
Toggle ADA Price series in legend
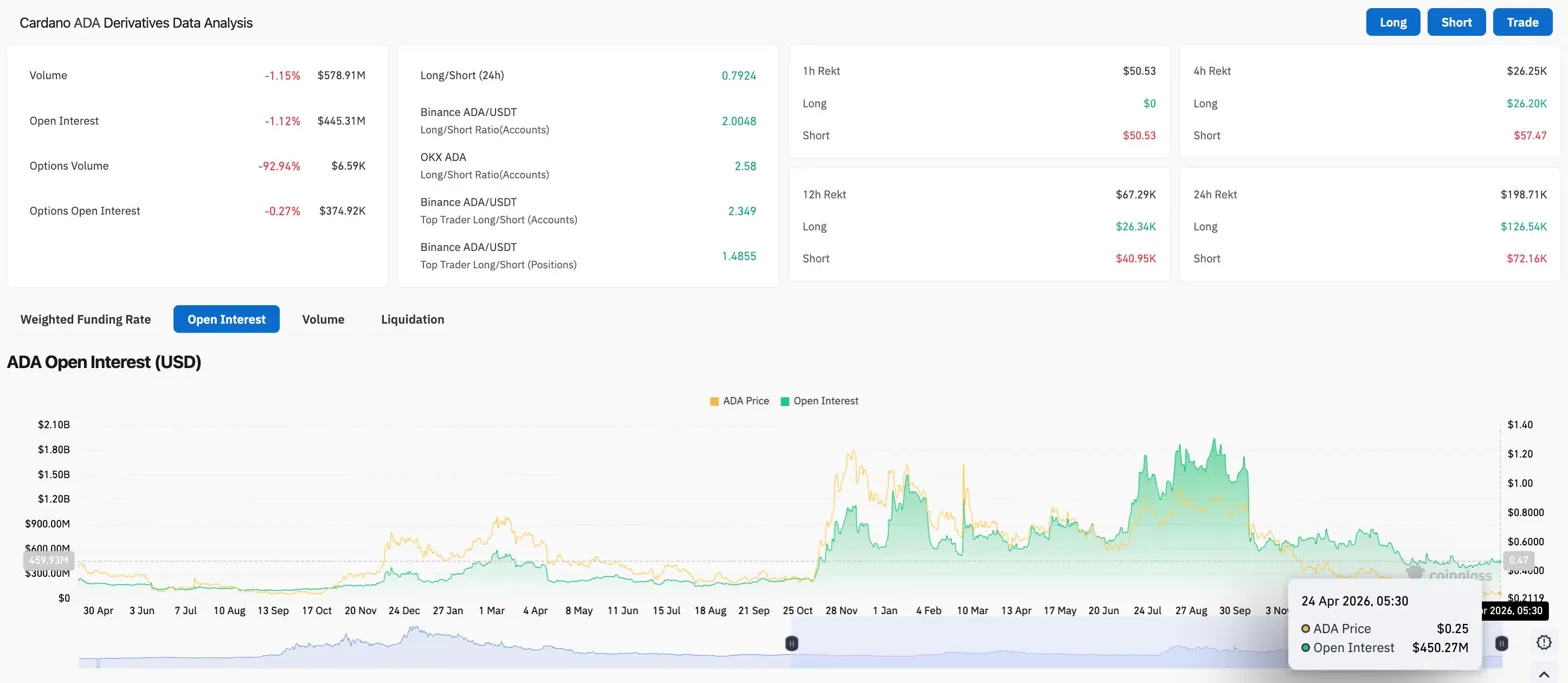pos(746,401)
